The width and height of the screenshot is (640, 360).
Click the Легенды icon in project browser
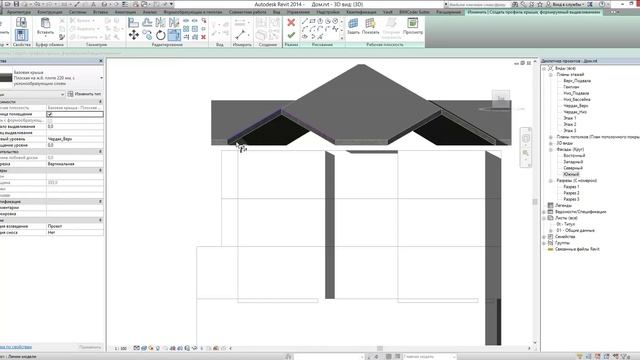[550, 205]
